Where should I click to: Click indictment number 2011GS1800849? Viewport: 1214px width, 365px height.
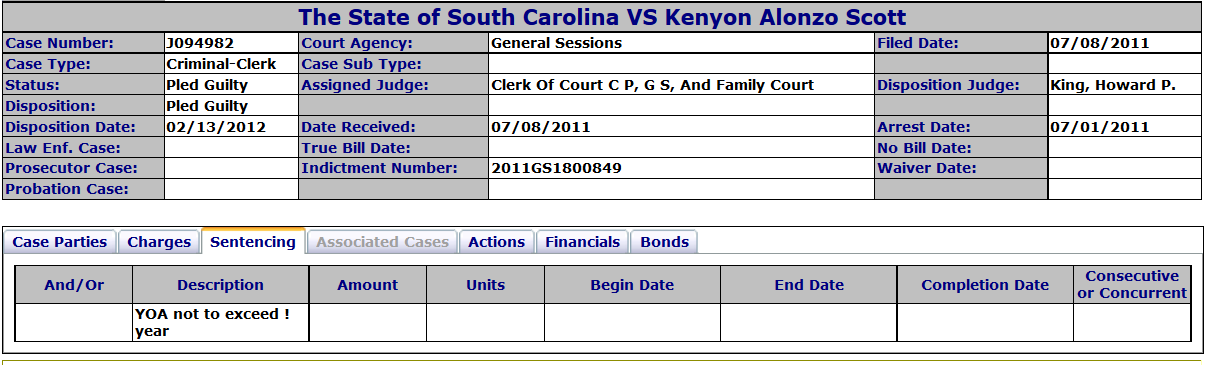coord(556,168)
